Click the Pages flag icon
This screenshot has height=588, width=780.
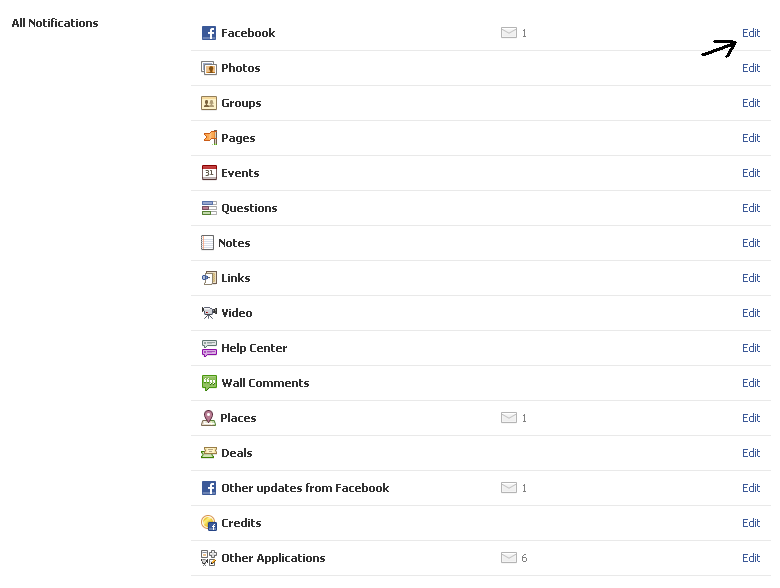208,138
